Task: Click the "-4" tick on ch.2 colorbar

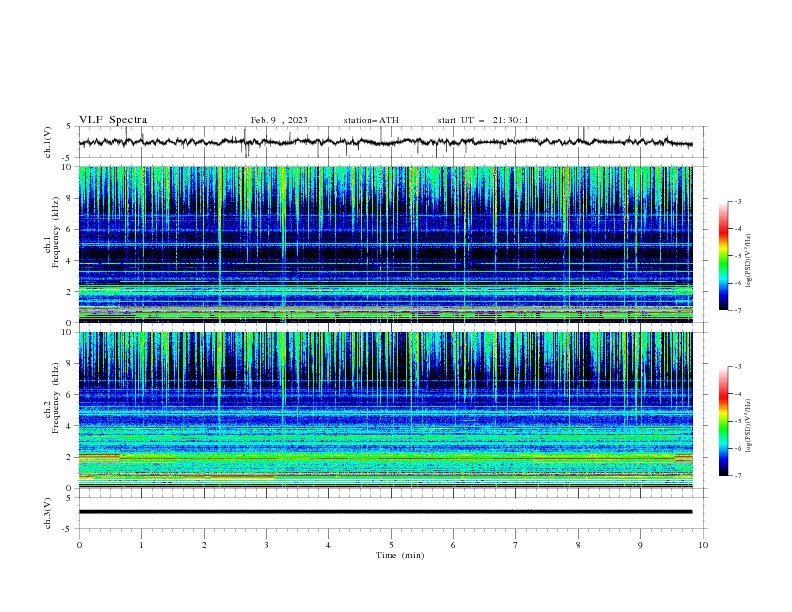Action: (737, 394)
